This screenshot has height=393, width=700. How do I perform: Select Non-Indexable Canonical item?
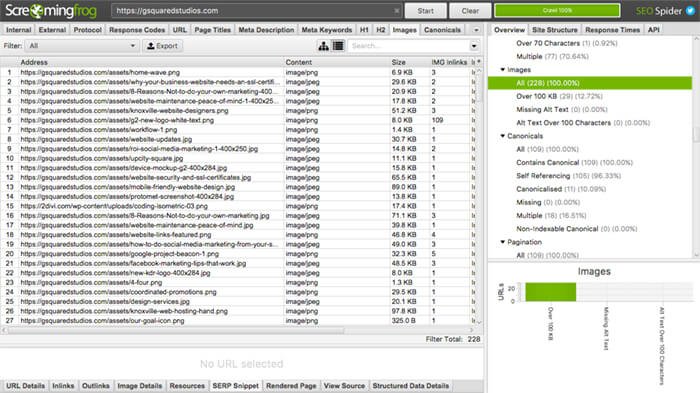pyautogui.click(x=577, y=229)
